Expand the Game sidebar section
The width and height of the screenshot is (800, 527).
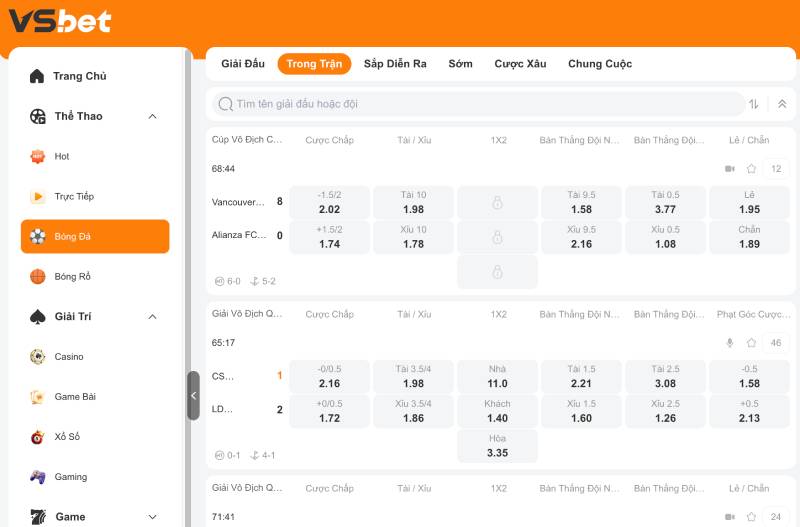(x=153, y=517)
